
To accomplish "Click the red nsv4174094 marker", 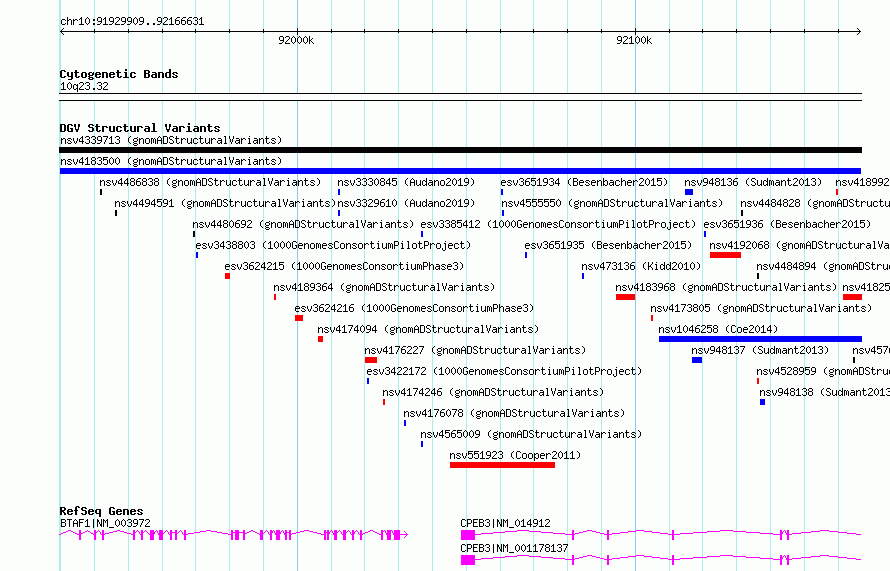I will click(320, 339).
